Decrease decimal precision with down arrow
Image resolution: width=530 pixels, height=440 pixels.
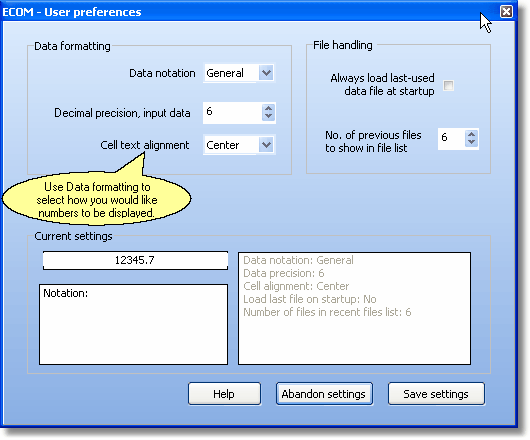(x=268, y=117)
